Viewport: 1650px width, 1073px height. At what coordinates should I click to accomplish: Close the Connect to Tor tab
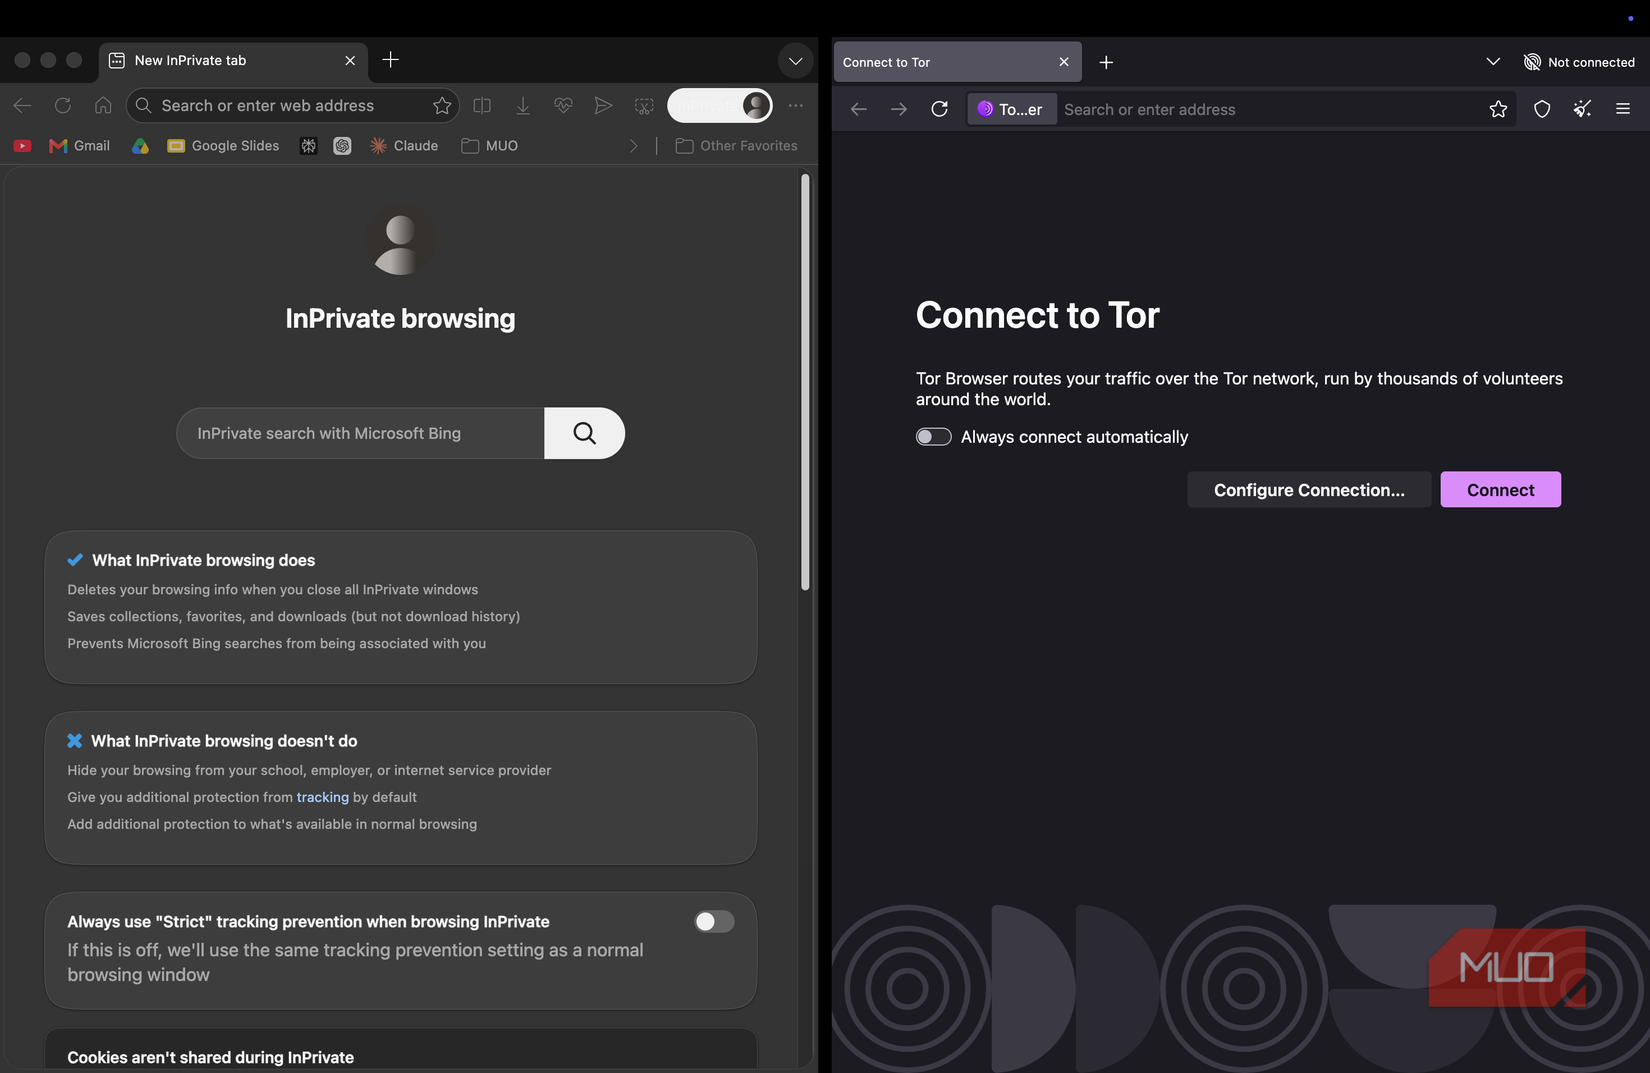1064,62
